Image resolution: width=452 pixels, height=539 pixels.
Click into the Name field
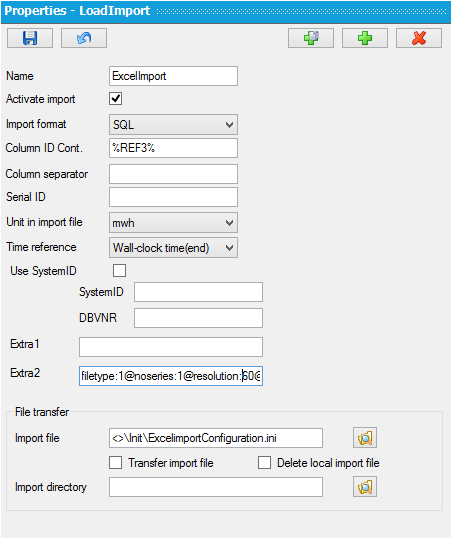pos(173,76)
